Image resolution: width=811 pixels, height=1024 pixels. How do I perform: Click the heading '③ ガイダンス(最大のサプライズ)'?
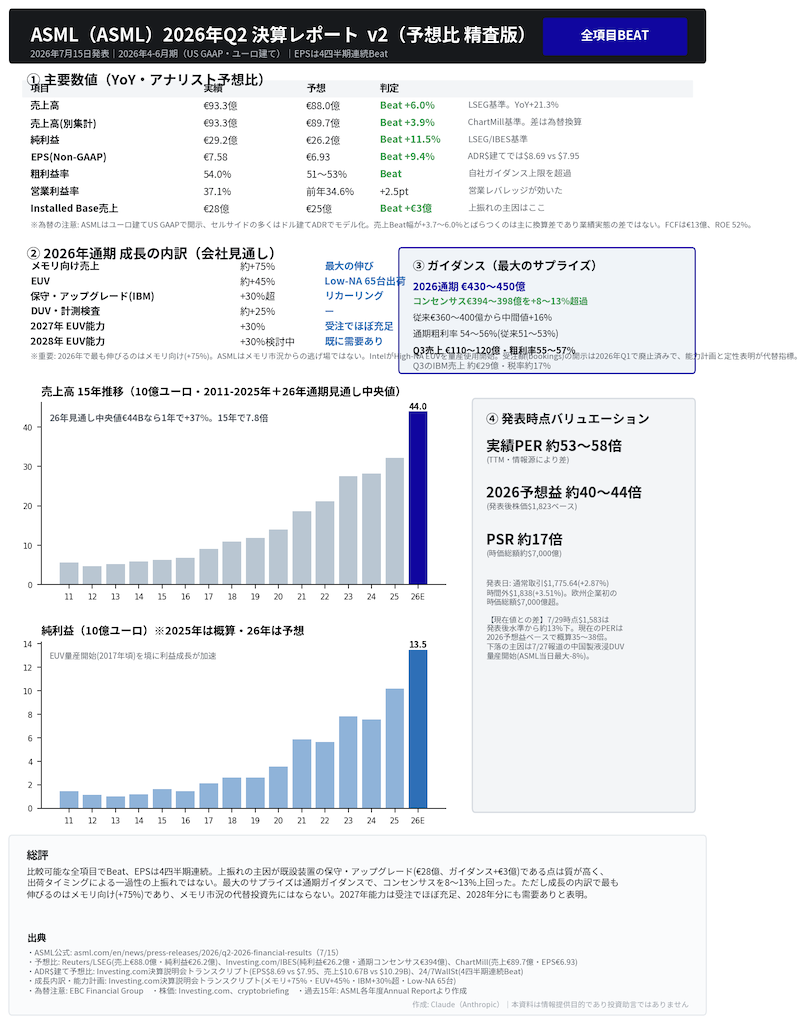tap(505, 266)
